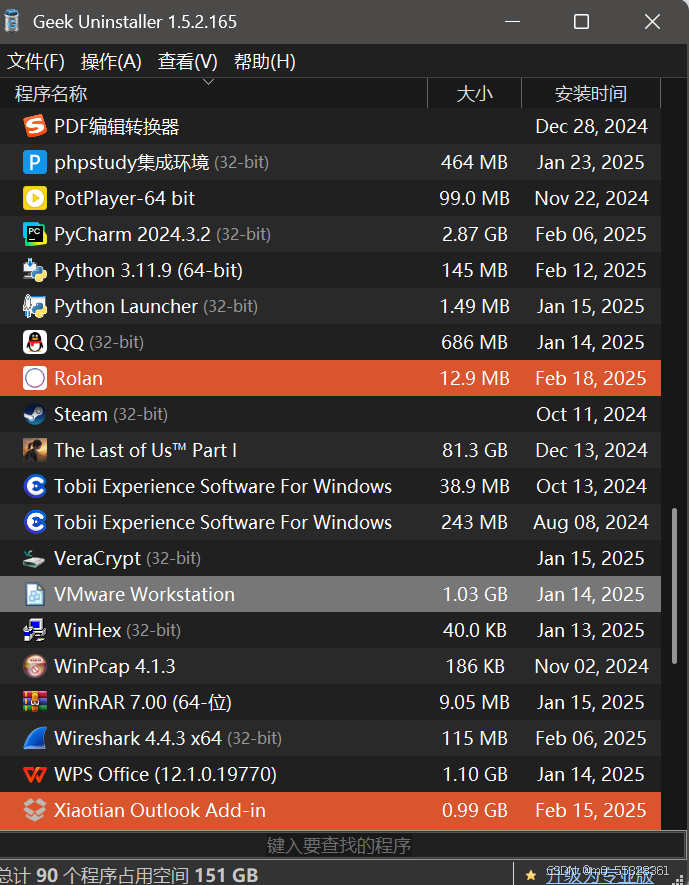Open the 操作(A) menu
689x885 pixels.
[111, 62]
